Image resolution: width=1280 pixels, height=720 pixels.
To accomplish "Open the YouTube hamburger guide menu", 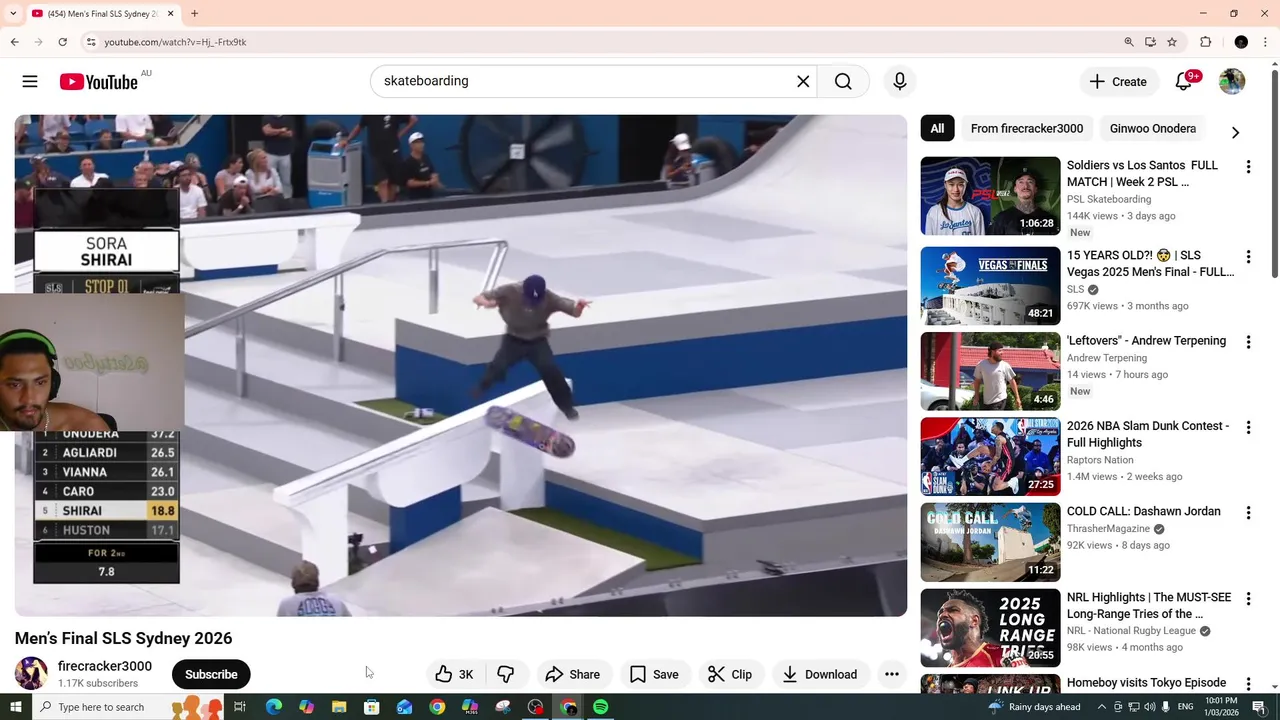I will (x=30, y=81).
